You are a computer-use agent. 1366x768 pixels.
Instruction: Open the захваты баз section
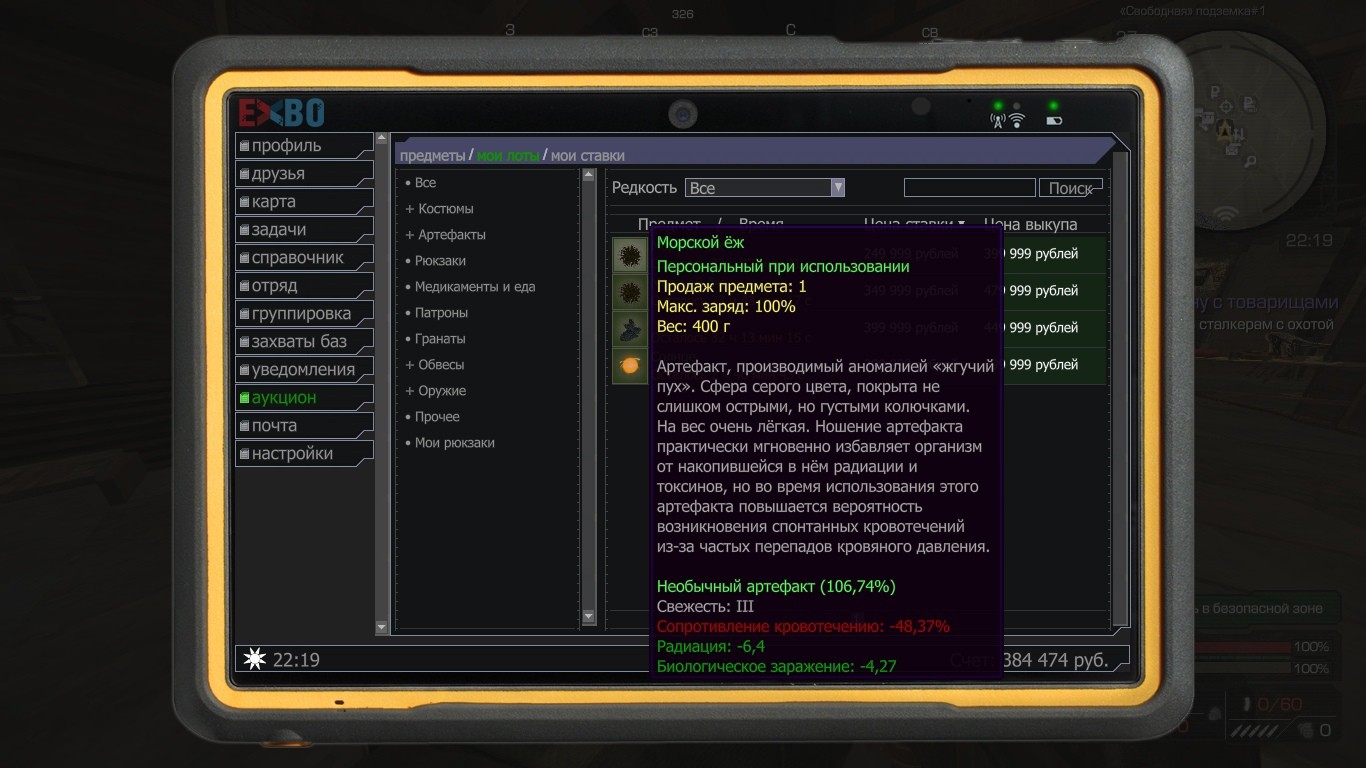304,342
